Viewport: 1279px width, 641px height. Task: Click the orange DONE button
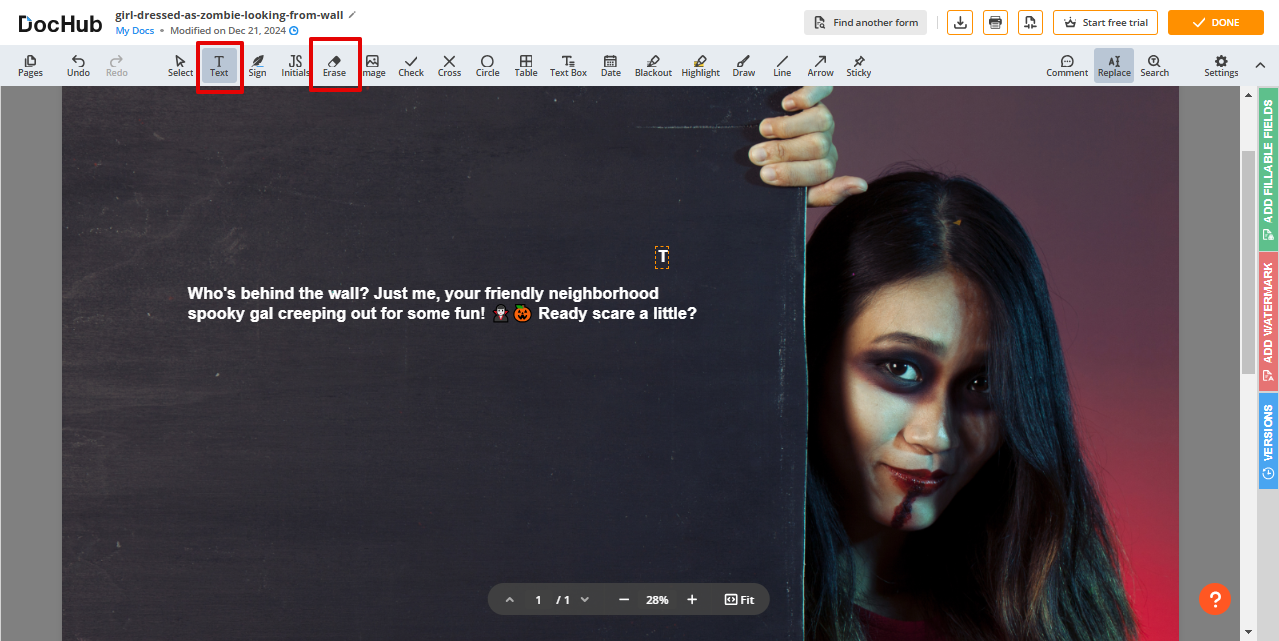(x=1216, y=22)
